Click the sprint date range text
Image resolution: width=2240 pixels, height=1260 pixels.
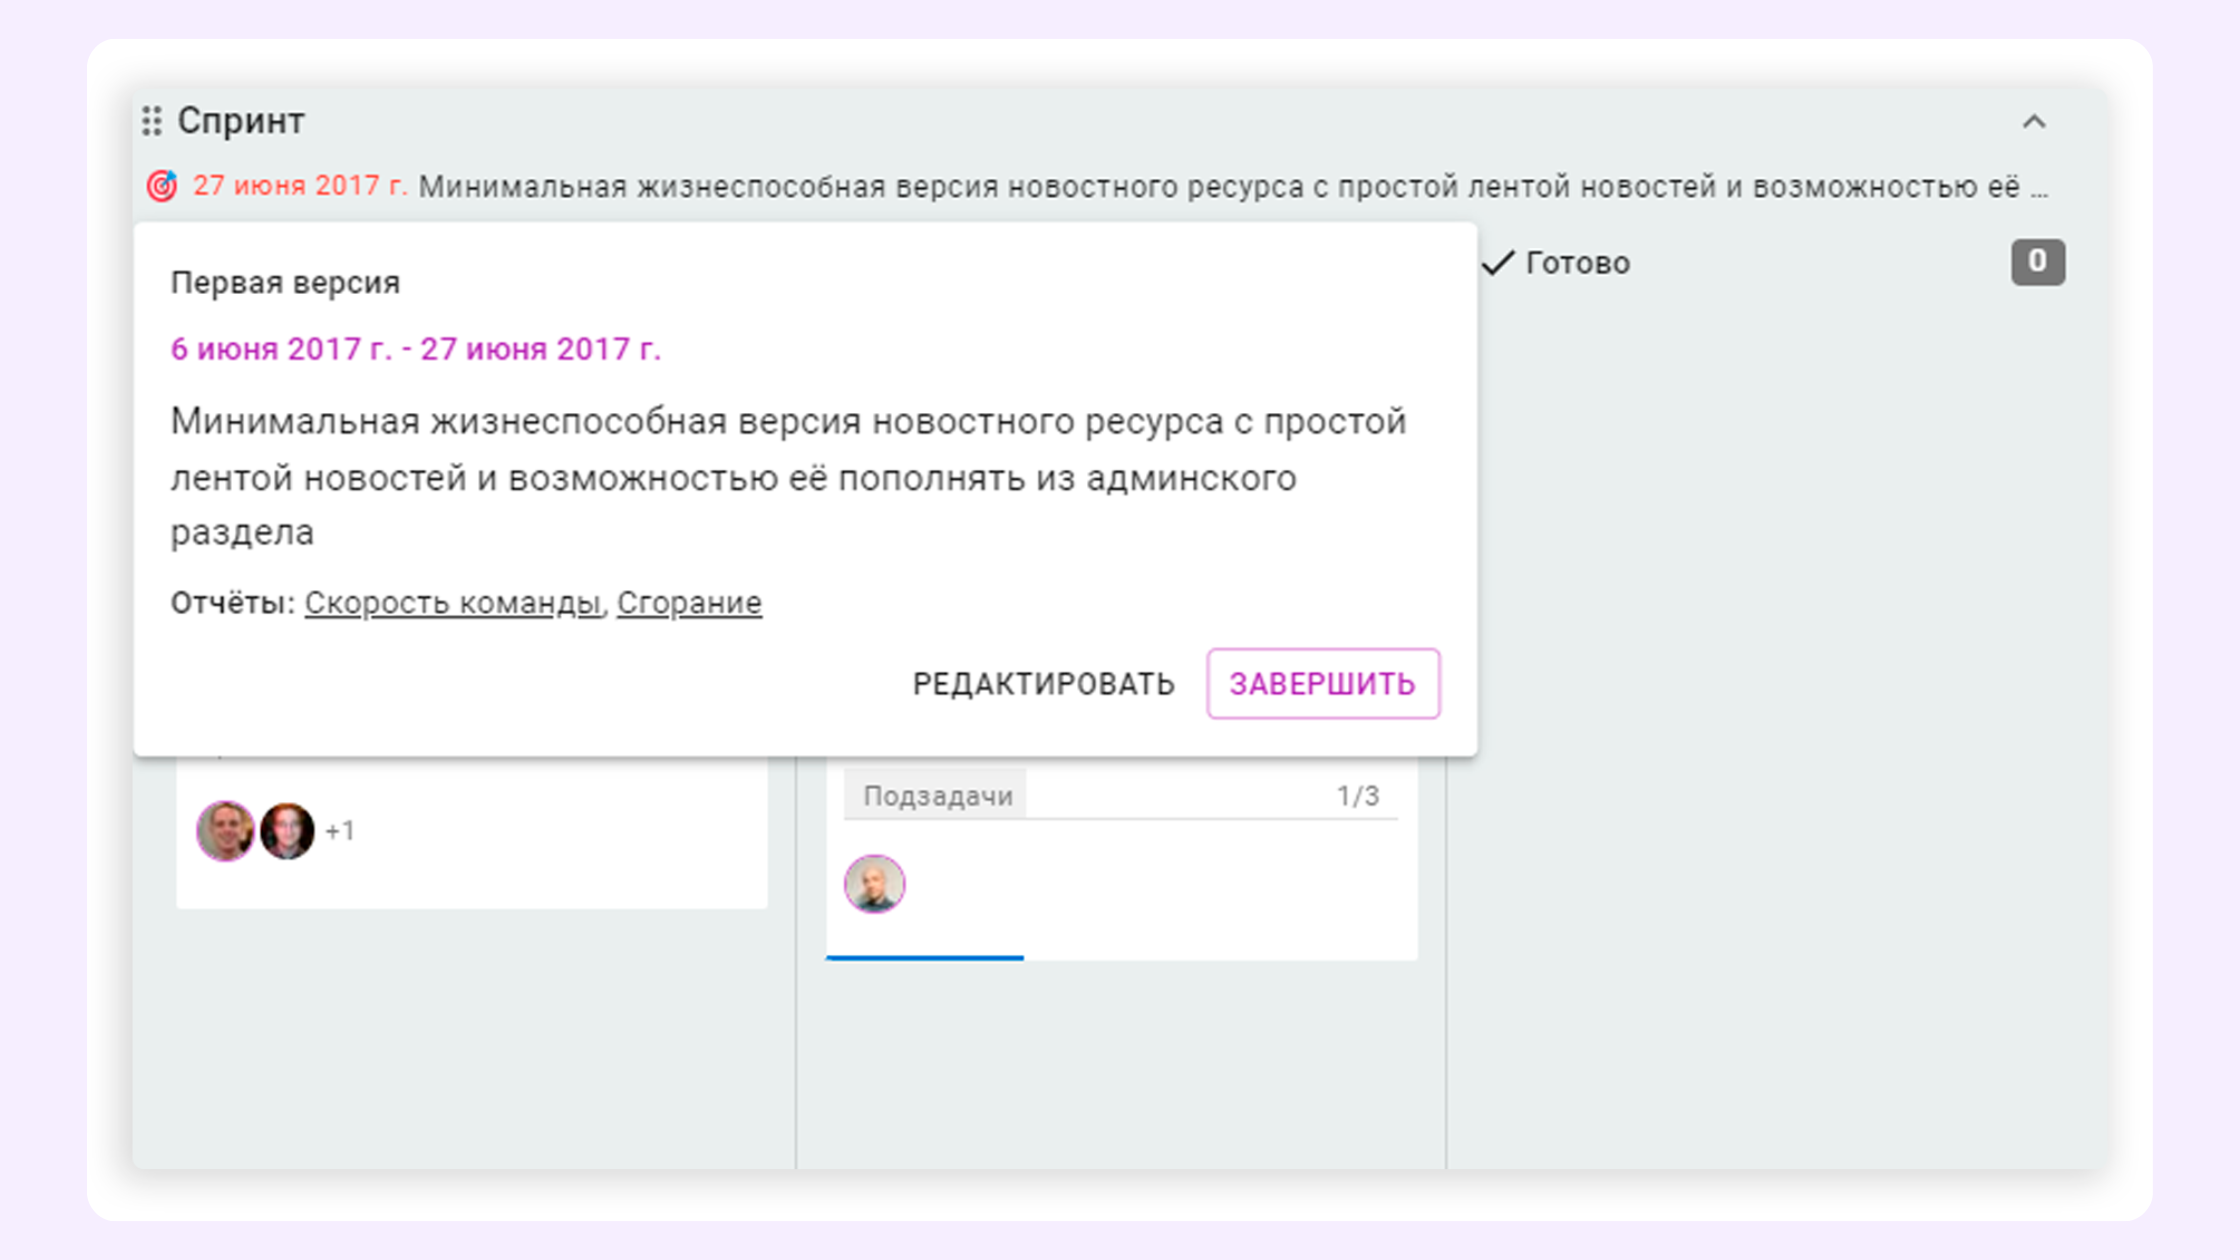coord(415,349)
